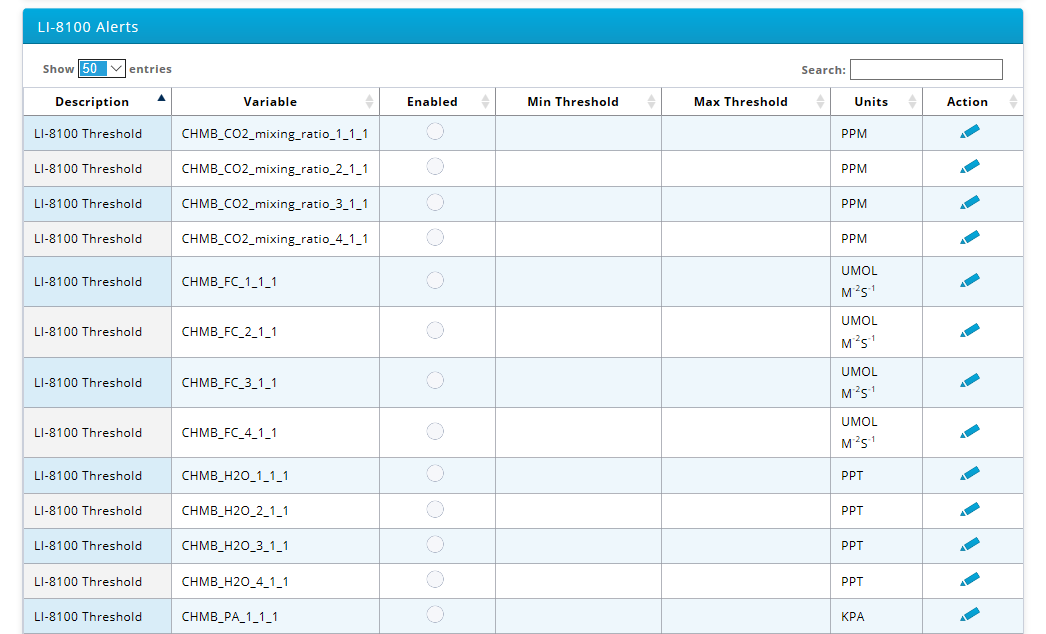
Task: Toggle Enabled circle for CHMB_H2O_2_1_1
Action: coord(435,509)
